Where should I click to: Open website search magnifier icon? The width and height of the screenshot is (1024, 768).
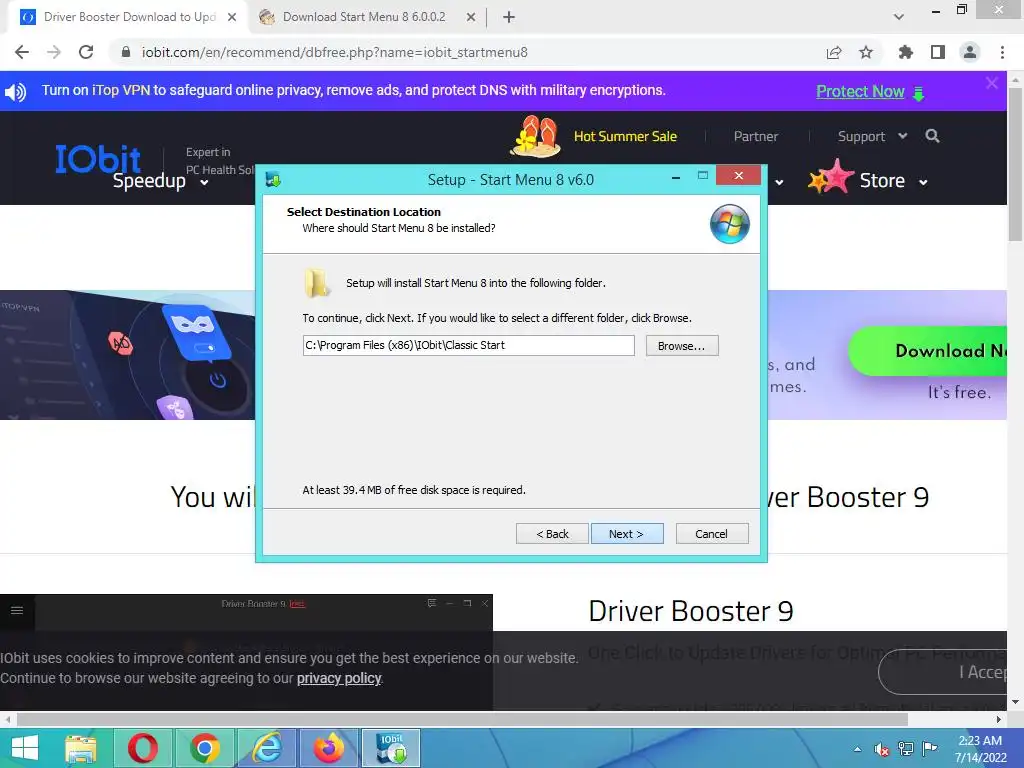pyautogui.click(x=933, y=136)
